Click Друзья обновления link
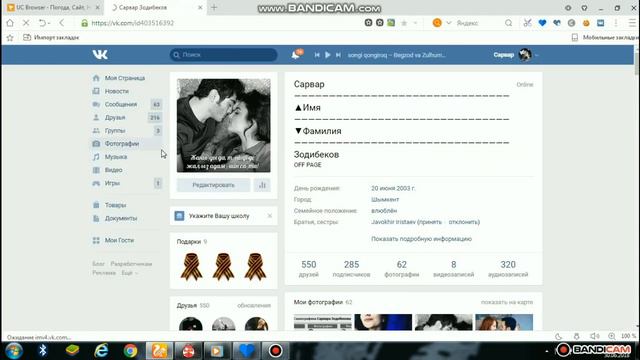Viewport: 640px width, 360px height. [254, 305]
